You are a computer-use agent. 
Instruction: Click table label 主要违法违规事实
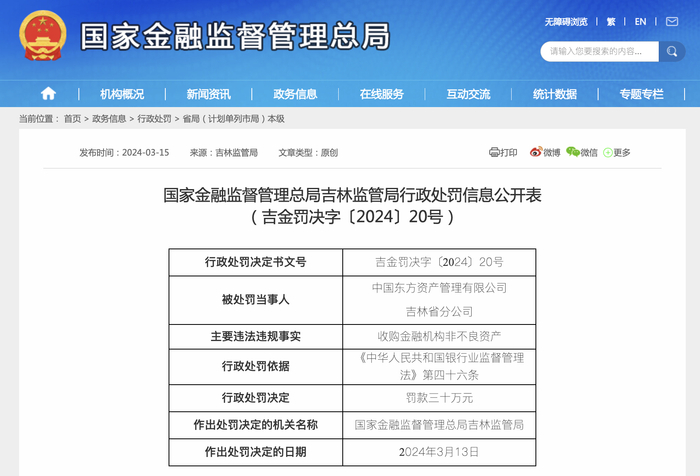point(256,336)
